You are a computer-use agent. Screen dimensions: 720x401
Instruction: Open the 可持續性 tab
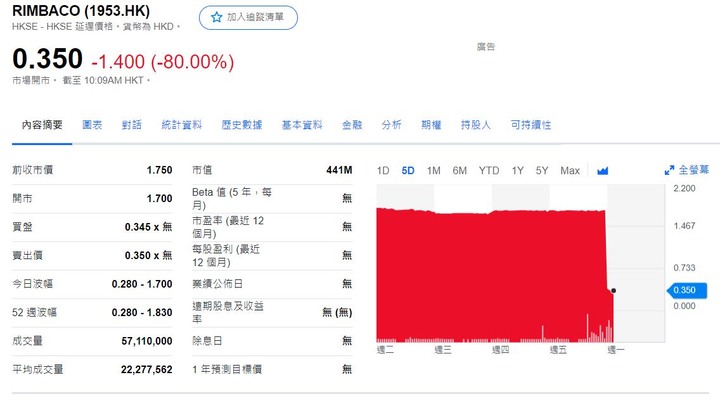click(x=531, y=125)
